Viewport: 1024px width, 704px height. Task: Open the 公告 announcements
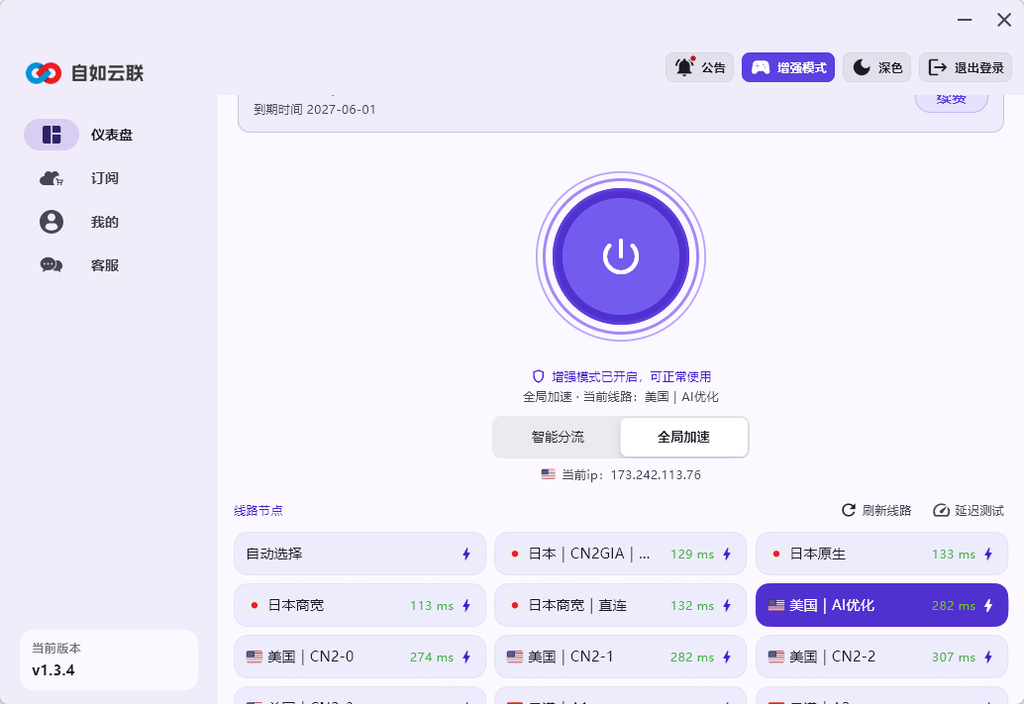coord(699,67)
